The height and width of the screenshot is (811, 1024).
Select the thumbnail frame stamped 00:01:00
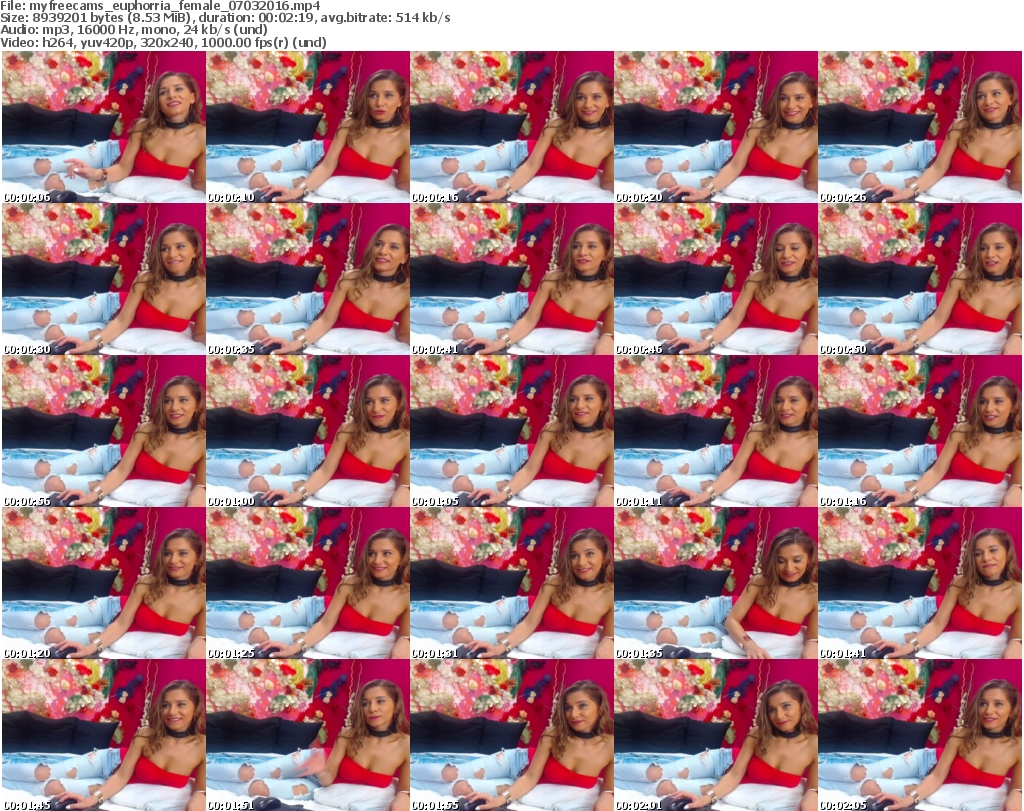point(308,431)
